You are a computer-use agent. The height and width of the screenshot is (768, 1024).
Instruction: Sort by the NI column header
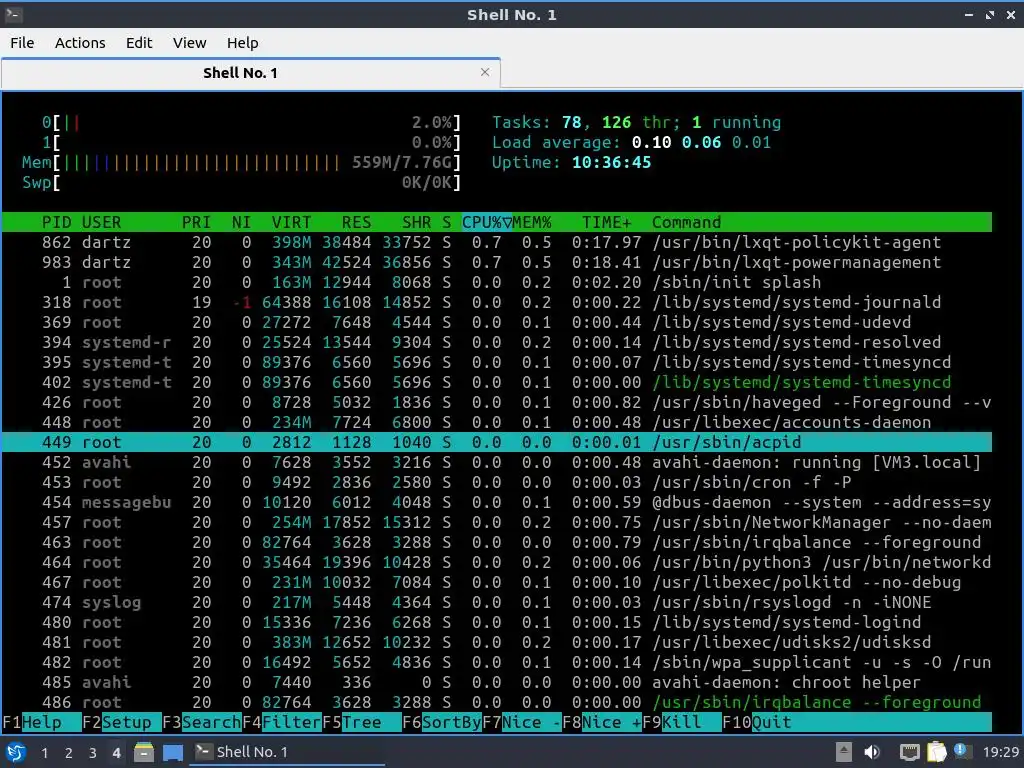point(241,222)
